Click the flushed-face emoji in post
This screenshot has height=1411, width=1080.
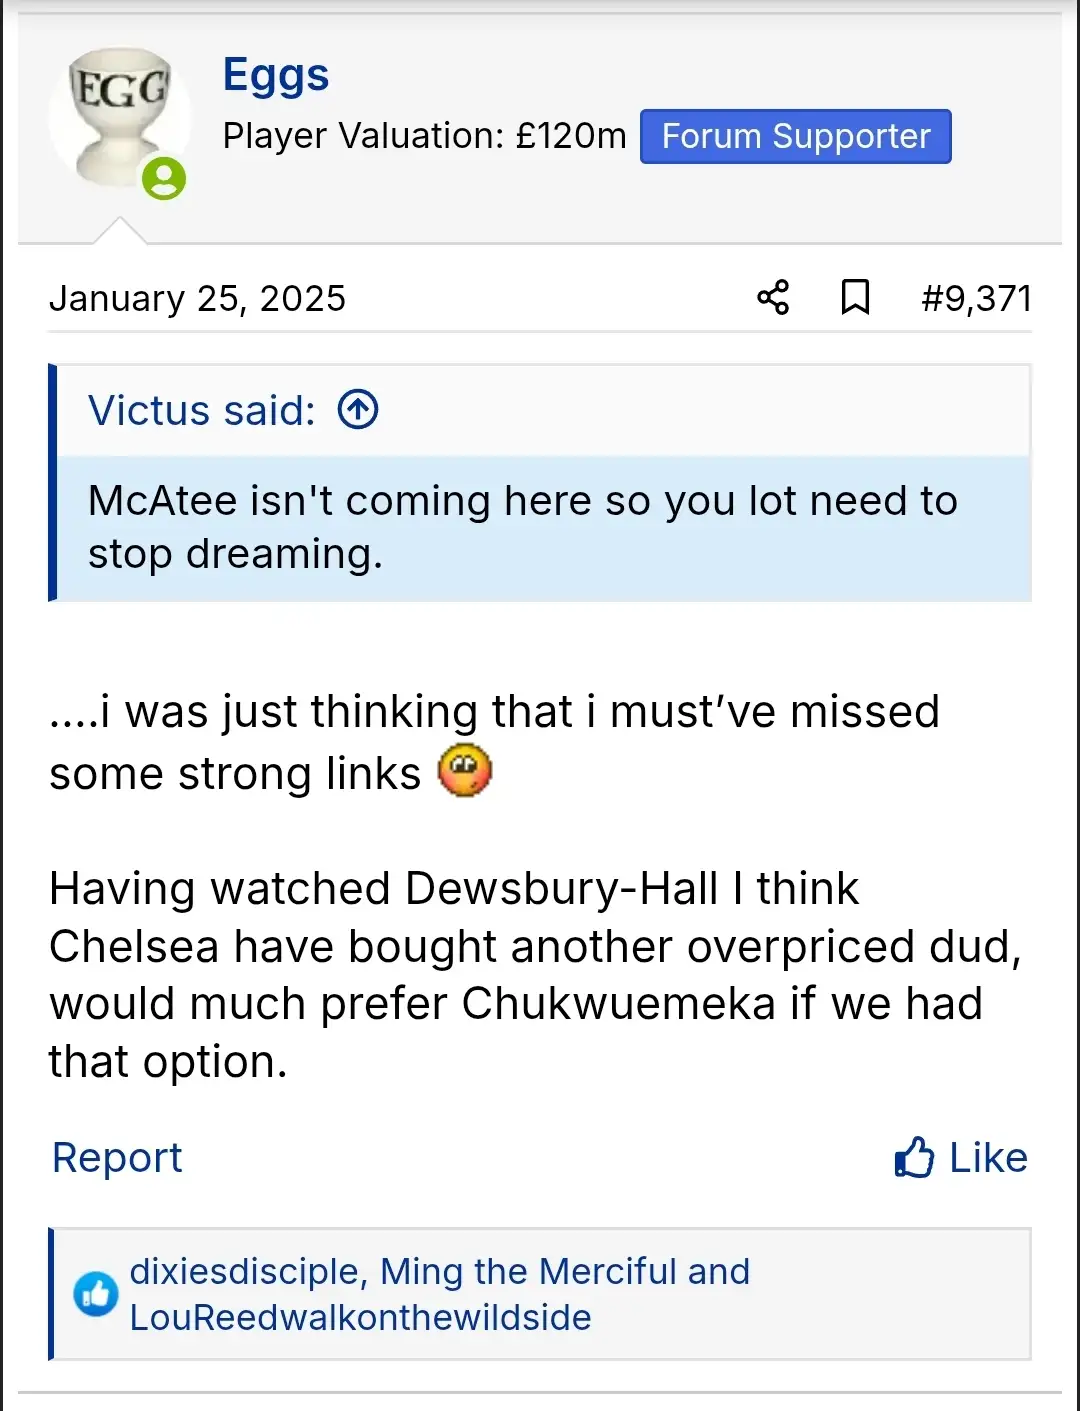coord(465,772)
